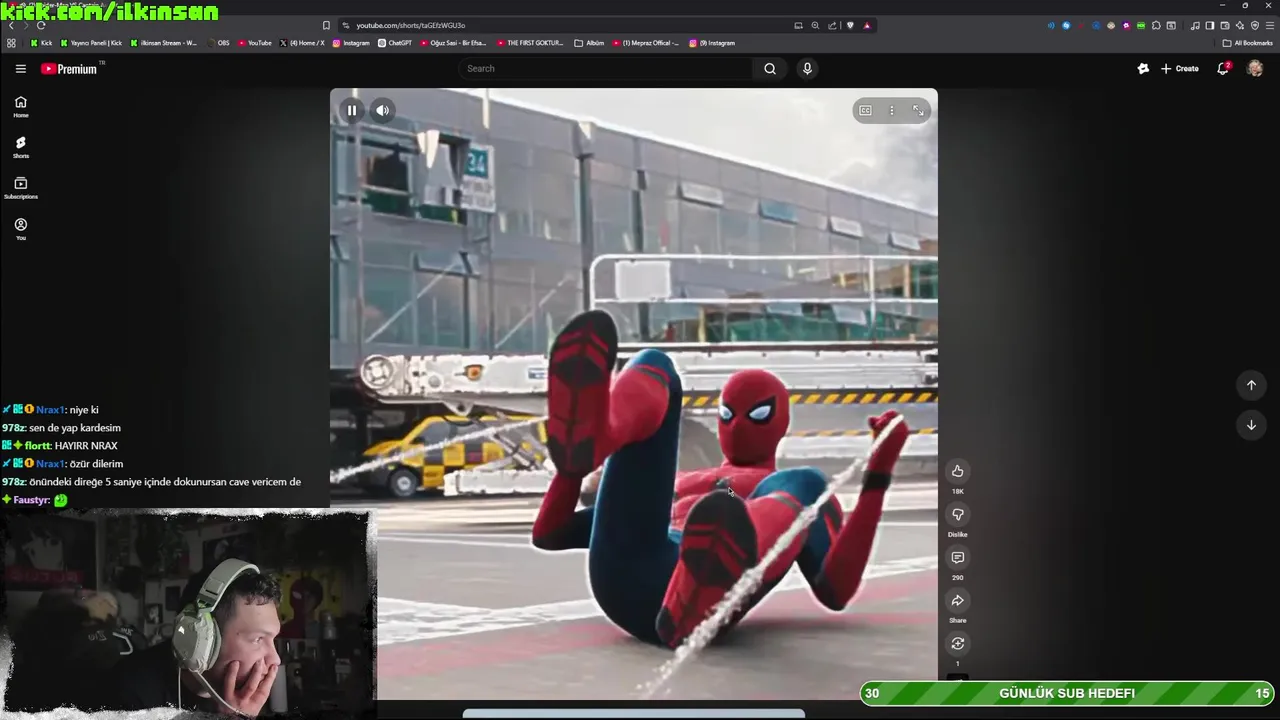This screenshot has width=1280, height=720.
Task: Share this page from the address bar
Action: tap(832, 25)
